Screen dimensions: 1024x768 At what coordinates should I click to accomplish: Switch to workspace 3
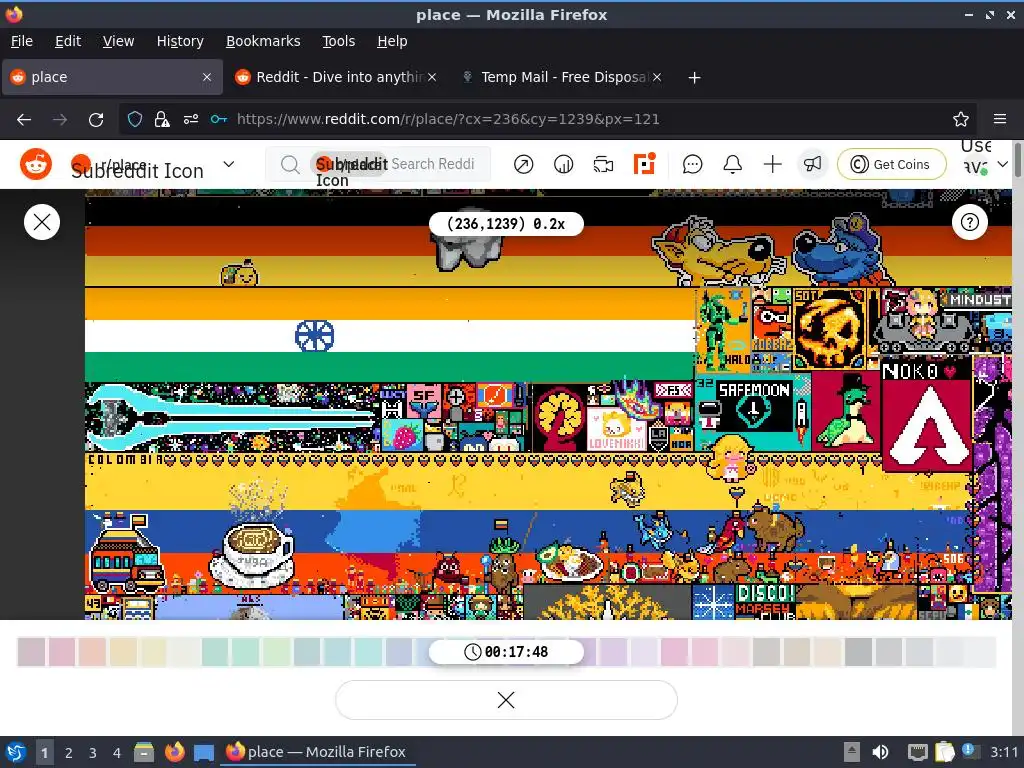pos(92,752)
